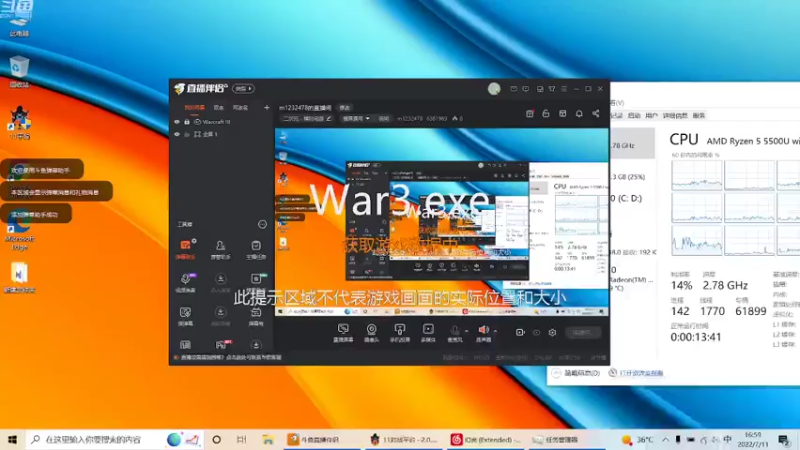The image size is (800, 450).
Task: Open the 房管助手 tool icon
Action: pyautogui.click(x=220, y=249)
